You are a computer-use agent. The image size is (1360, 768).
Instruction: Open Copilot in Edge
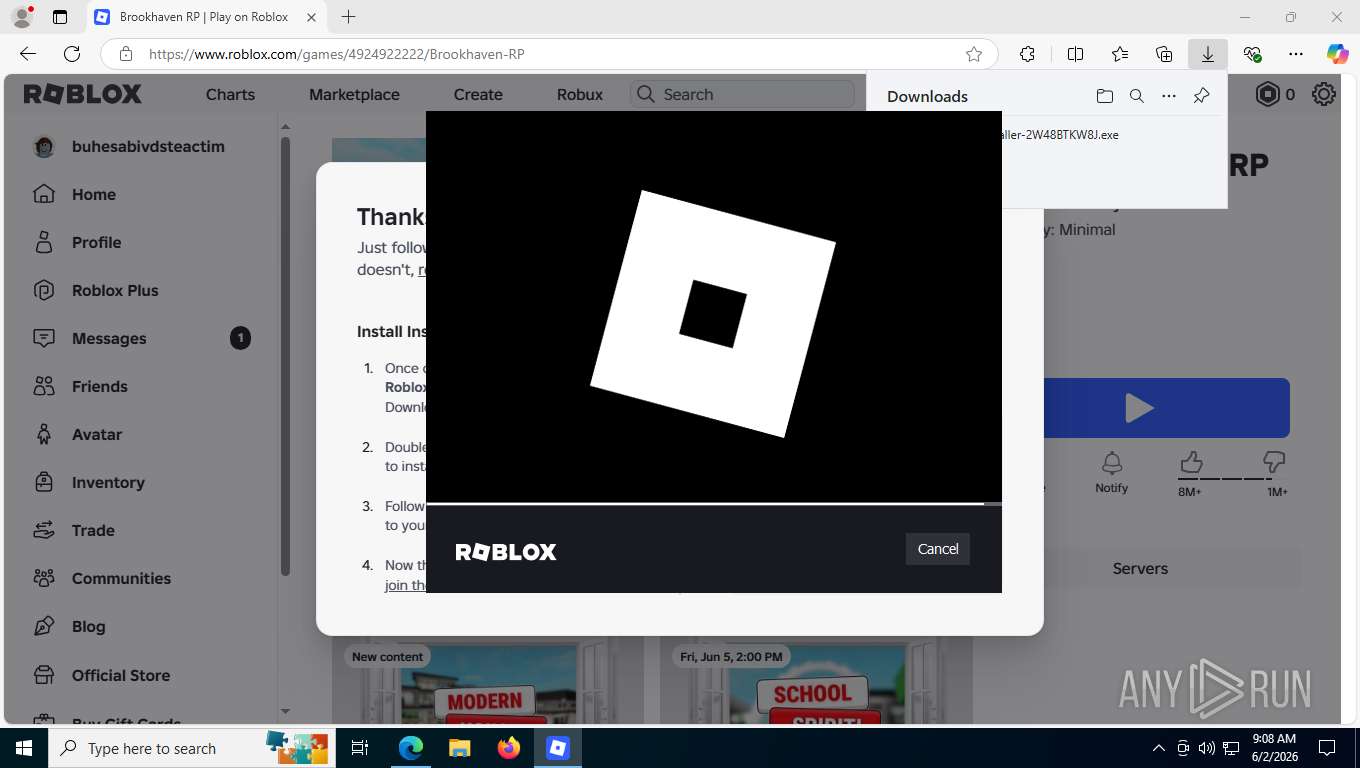(x=1338, y=54)
